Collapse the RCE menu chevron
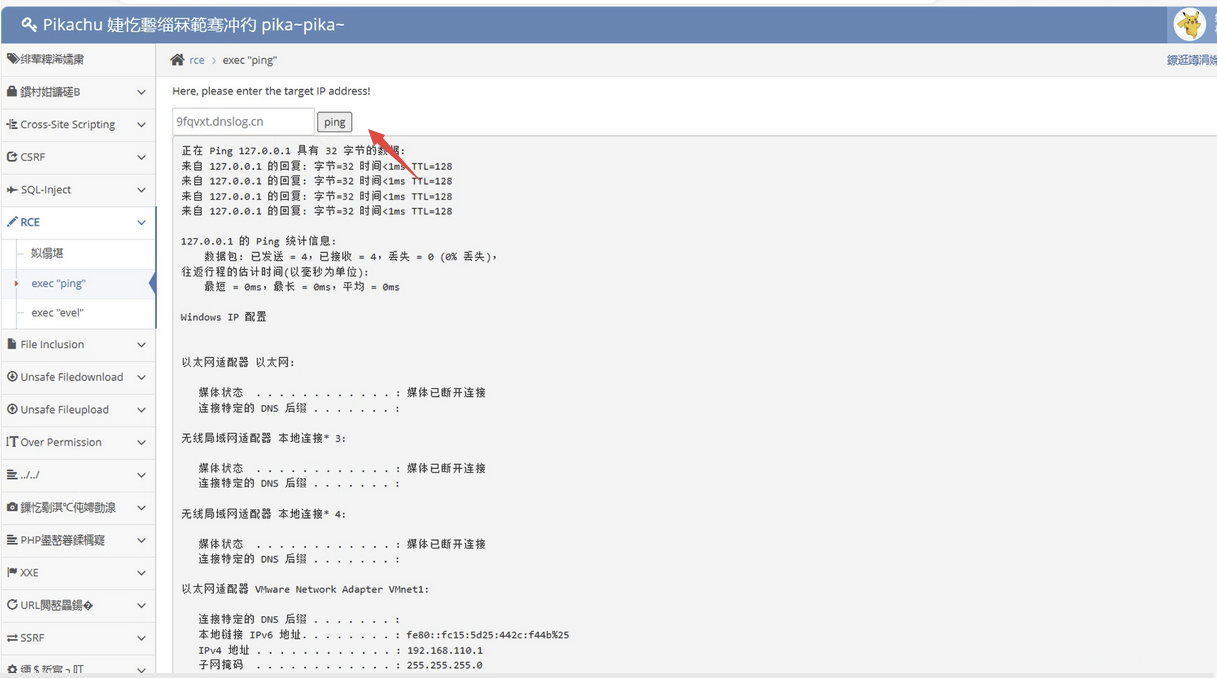Viewport: 1217px width, 678px height. point(141,222)
